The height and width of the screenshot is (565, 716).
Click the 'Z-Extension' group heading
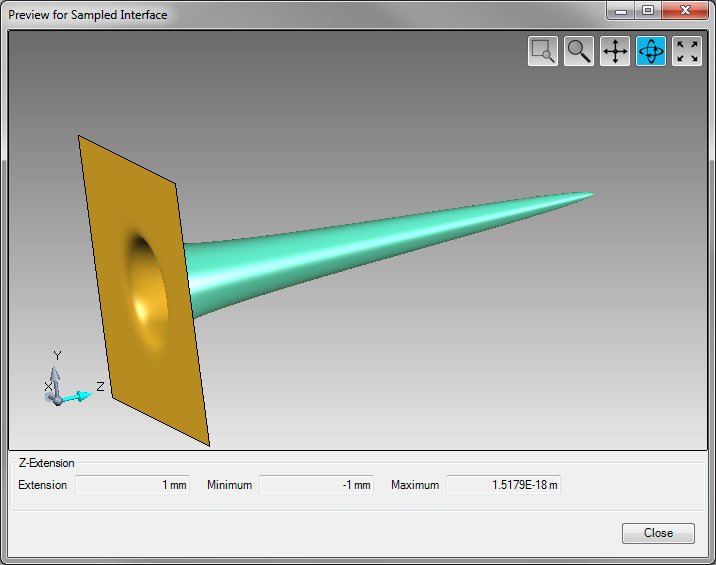click(x=46, y=463)
